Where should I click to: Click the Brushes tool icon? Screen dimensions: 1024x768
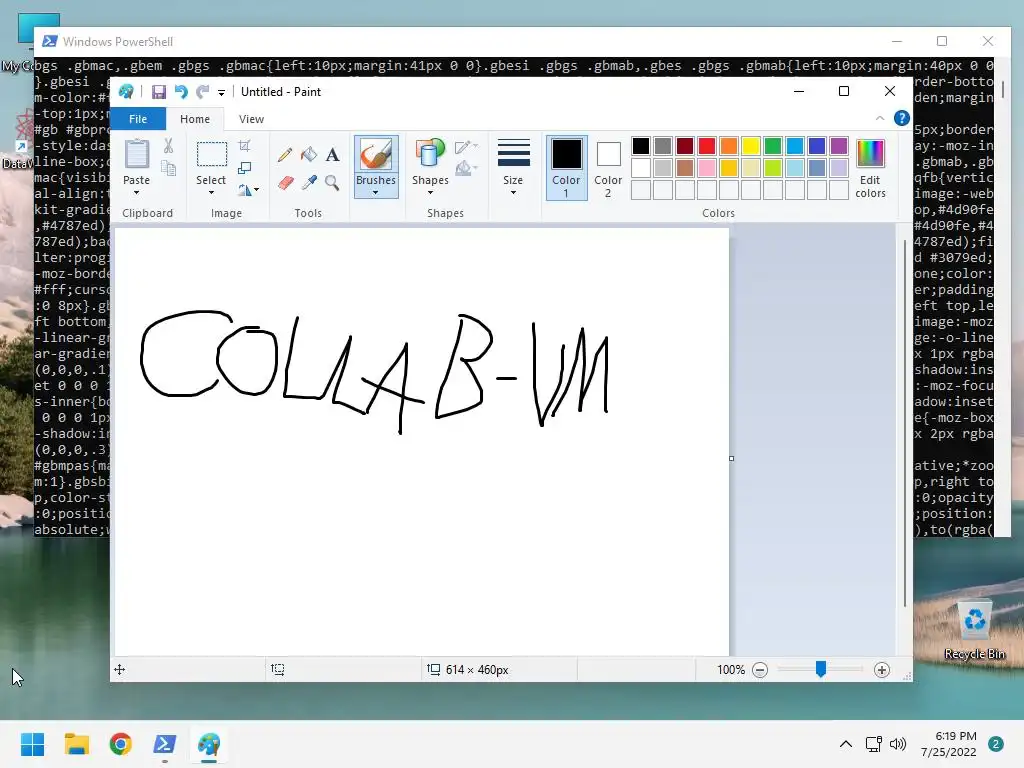pos(376,155)
